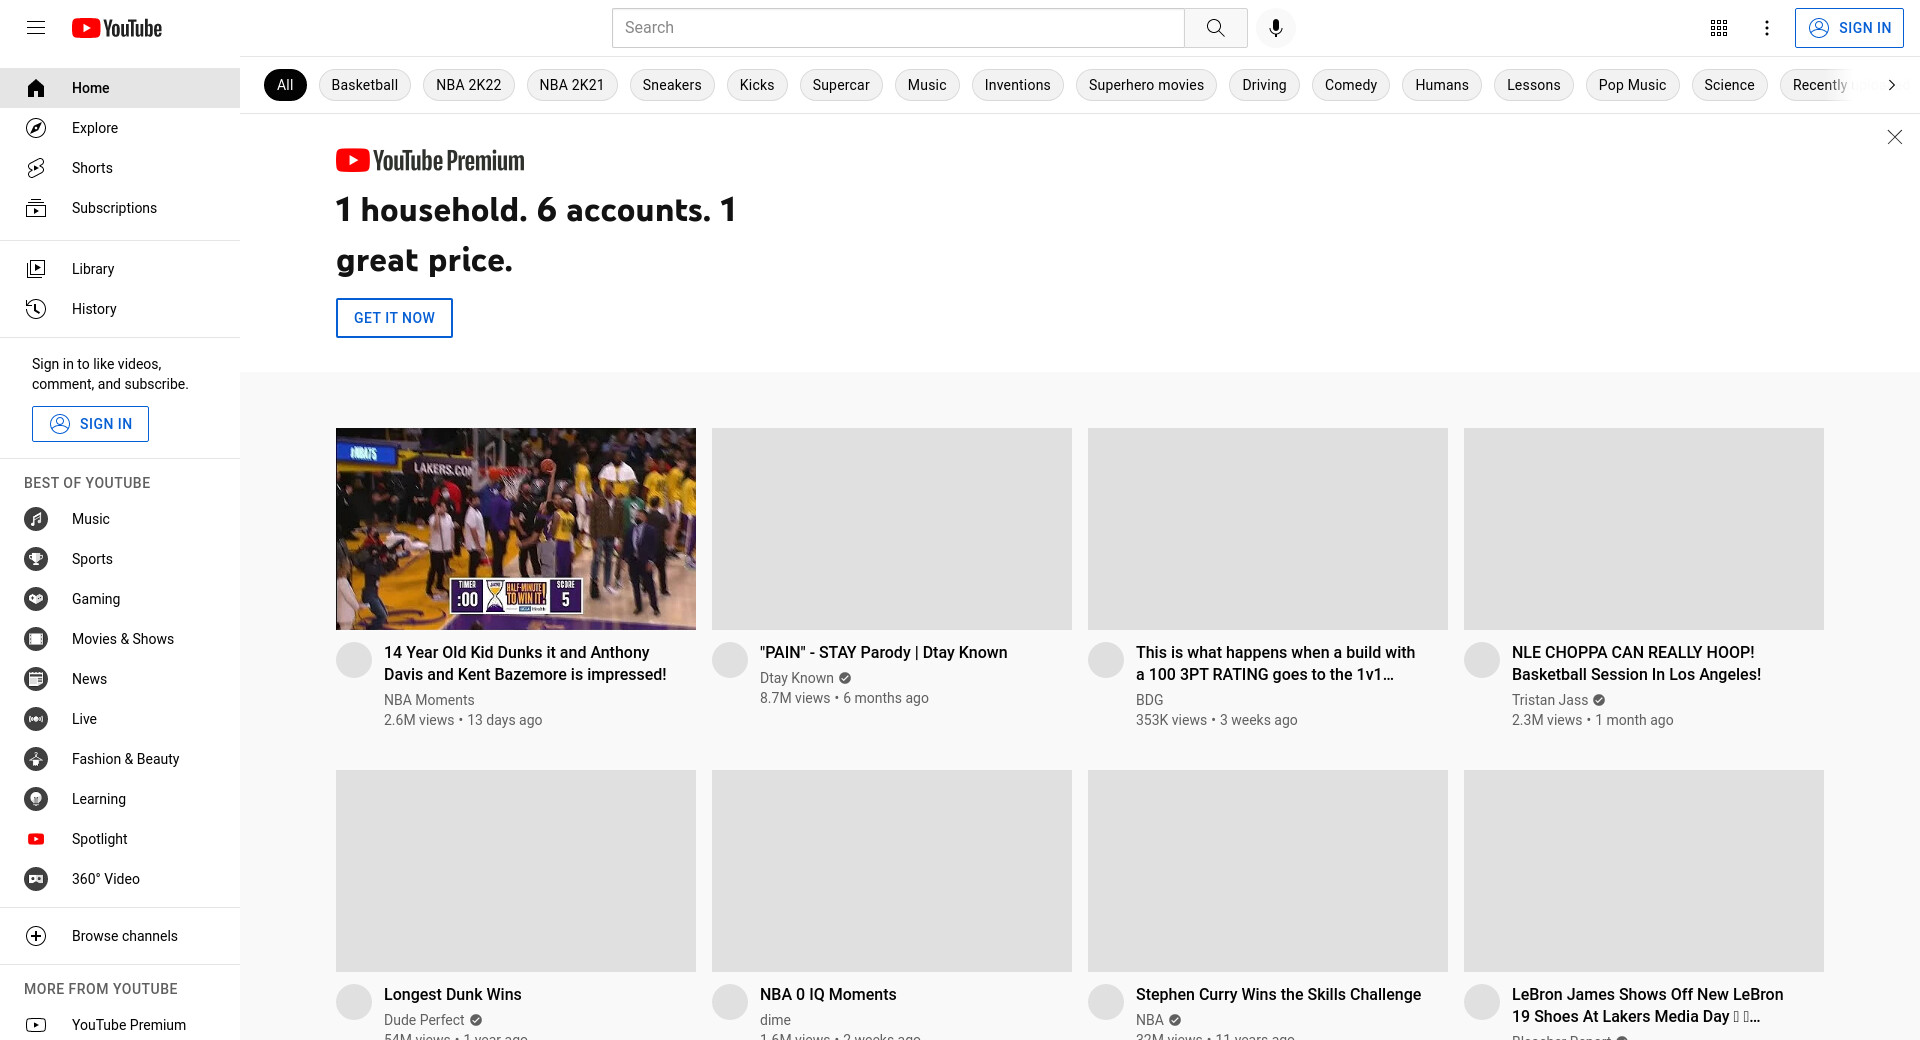Image resolution: width=1920 pixels, height=1040 pixels.
Task: Select the Superhero movies chip
Action: click(x=1147, y=85)
